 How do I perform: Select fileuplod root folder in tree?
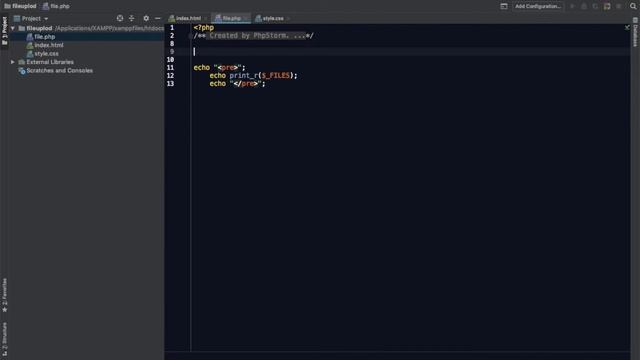pyautogui.click(x=39, y=29)
